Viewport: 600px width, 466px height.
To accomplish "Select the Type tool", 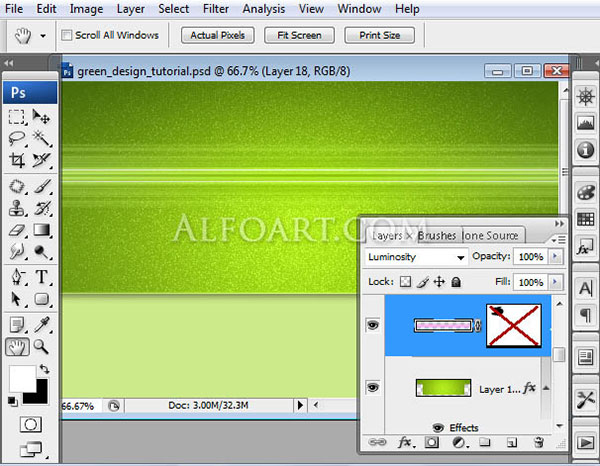I will (42, 277).
